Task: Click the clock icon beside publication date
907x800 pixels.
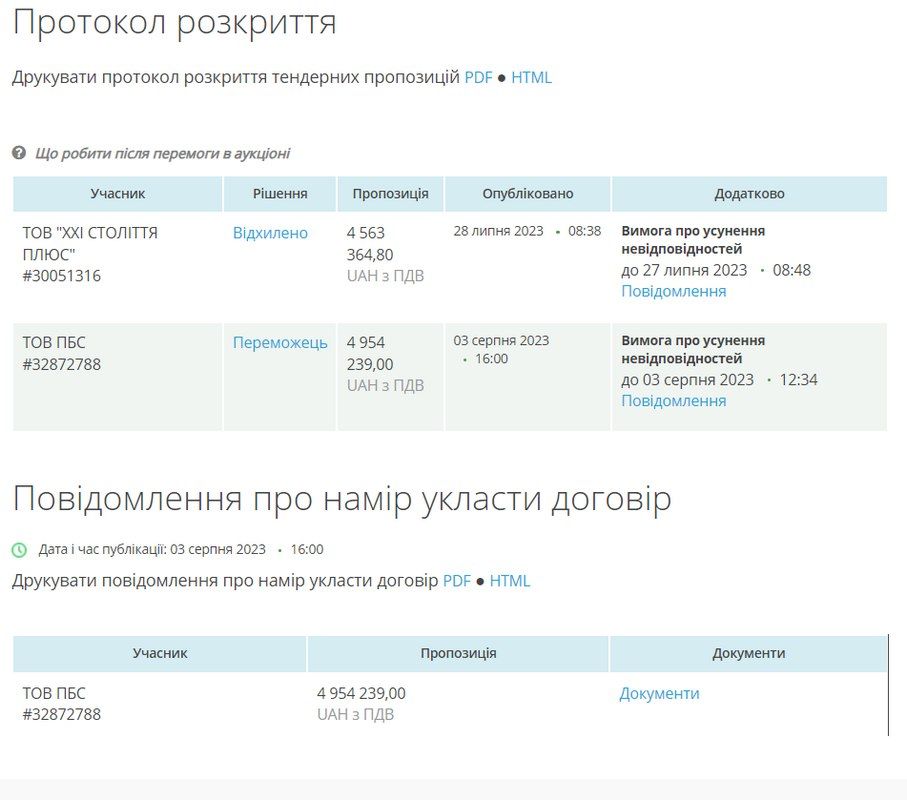Action: point(21,548)
